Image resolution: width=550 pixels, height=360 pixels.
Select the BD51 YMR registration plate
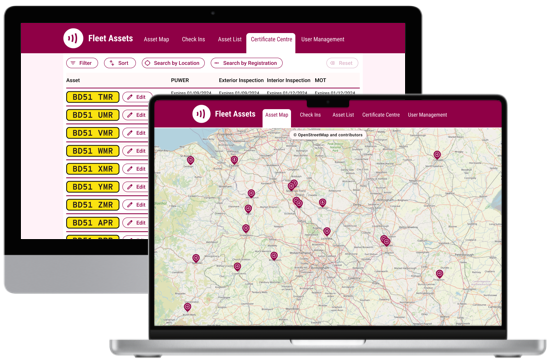(x=93, y=187)
